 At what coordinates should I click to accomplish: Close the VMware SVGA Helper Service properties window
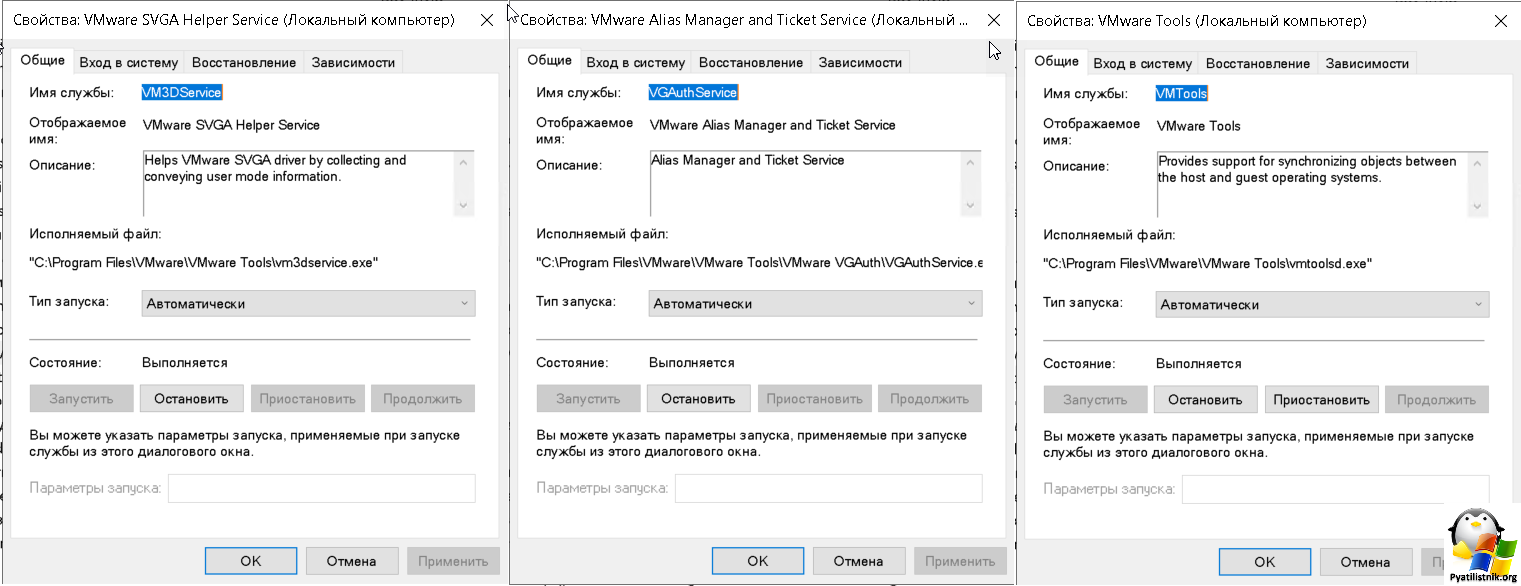(486, 20)
